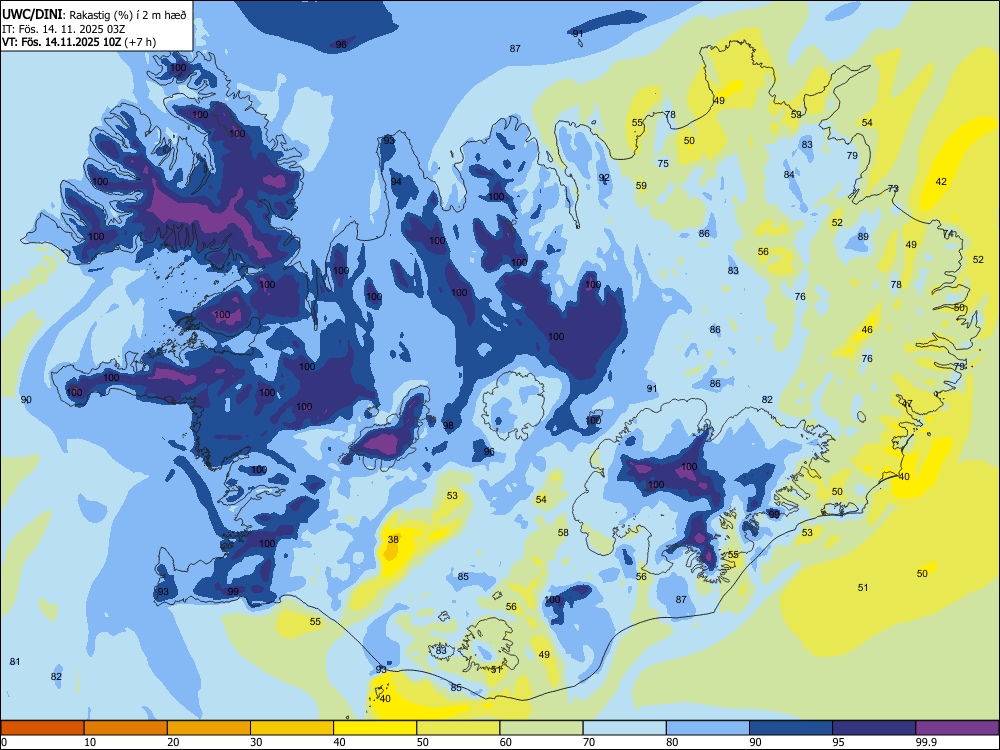Click the '20' legend label
Image resolution: width=1000 pixels, height=750 pixels.
coord(173,742)
